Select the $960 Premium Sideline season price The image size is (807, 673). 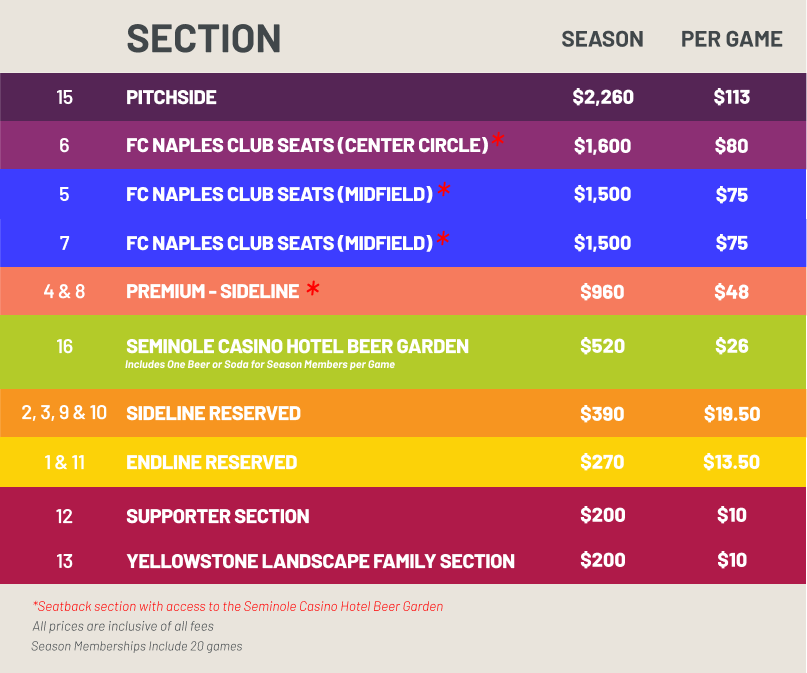(x=602, y=292)
